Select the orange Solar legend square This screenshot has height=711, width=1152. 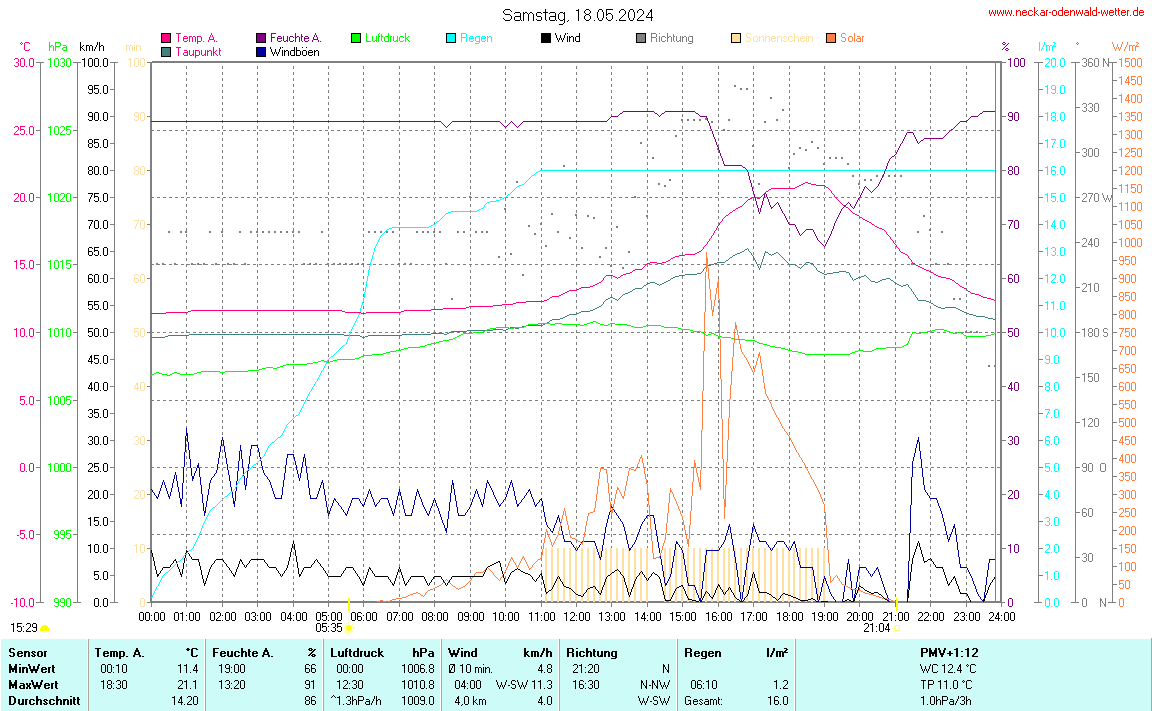(x=831, y=38)
